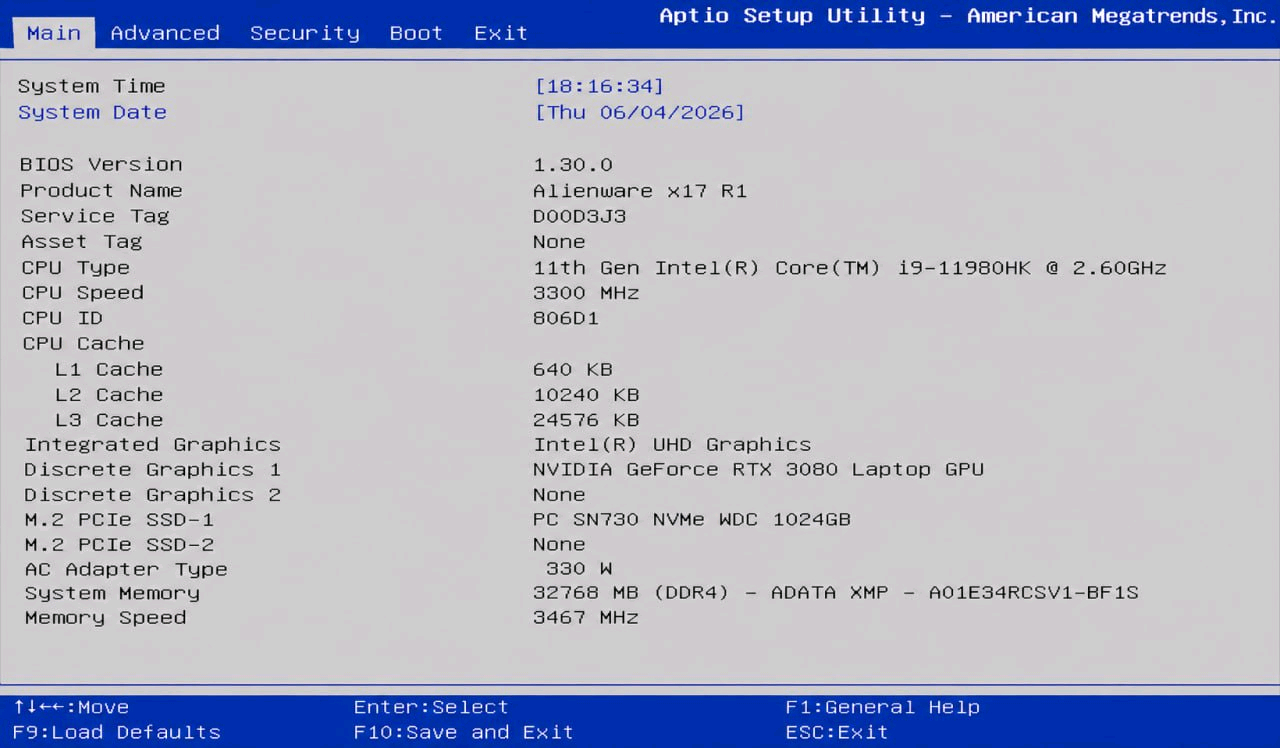Click the Aptio Setup Utility title text

point(968,16)
